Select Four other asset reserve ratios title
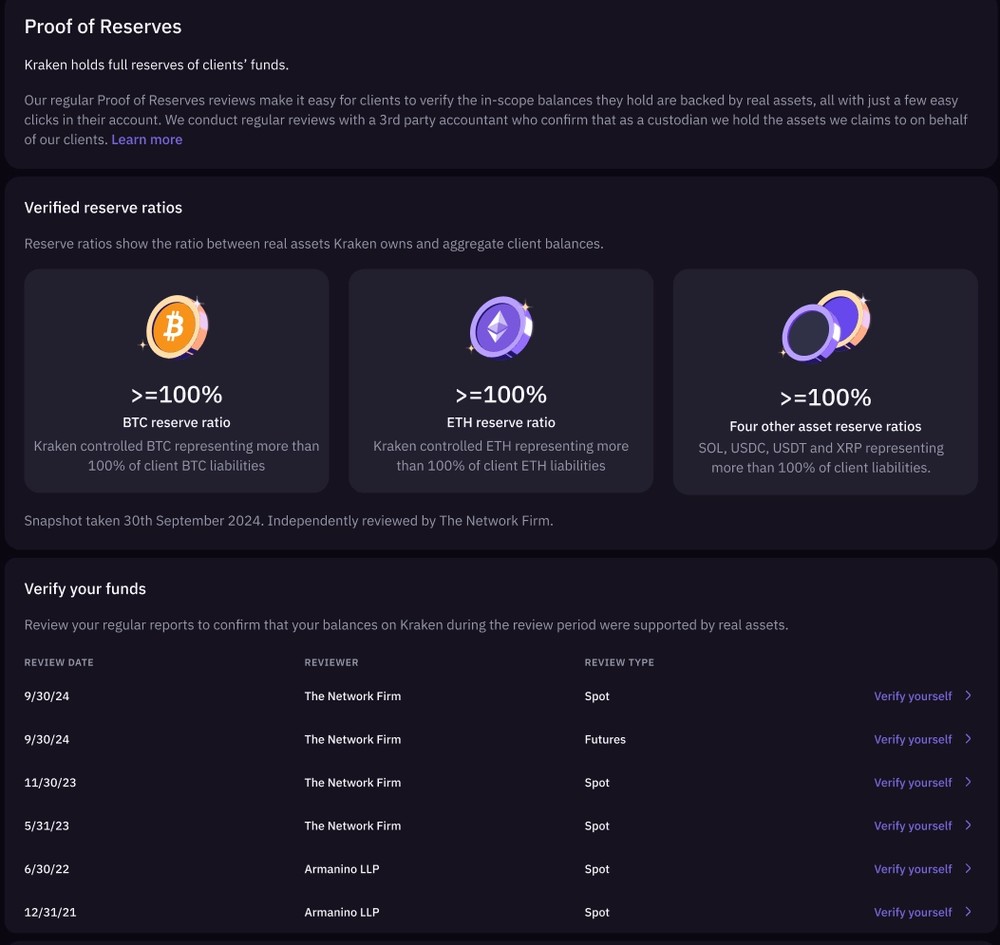The height and width of the screenshot is (945, 1000). click(825, 426)
